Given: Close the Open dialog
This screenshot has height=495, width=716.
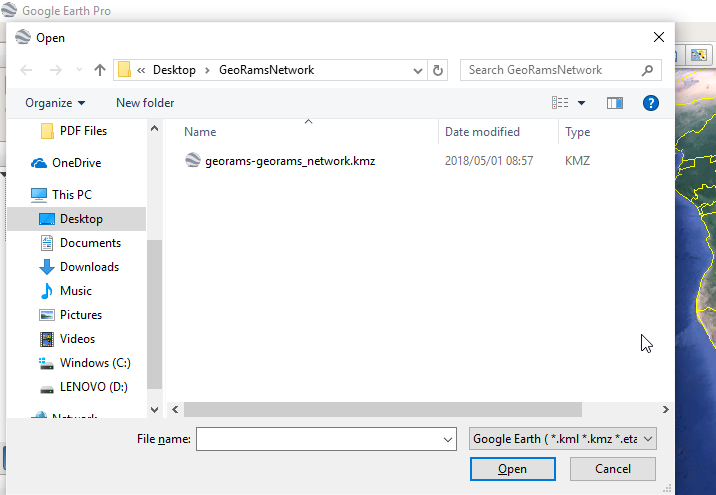Looking at the screenshot, I should point(658,37).
